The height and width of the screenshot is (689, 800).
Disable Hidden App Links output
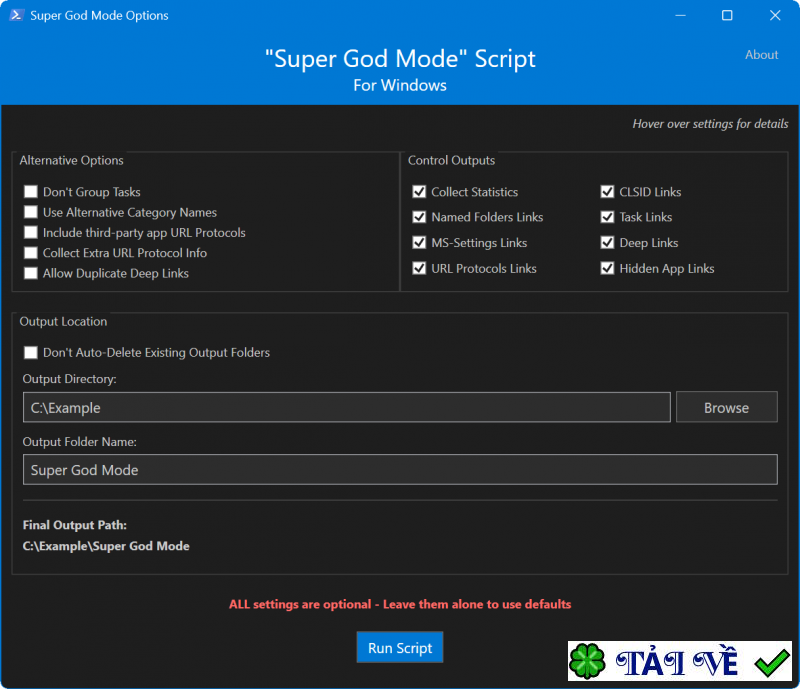tap(608, 268)
